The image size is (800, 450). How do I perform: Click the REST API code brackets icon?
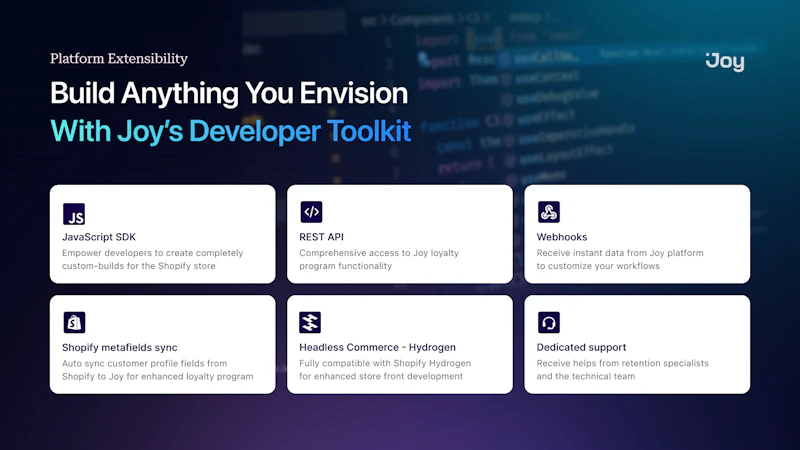311,212
